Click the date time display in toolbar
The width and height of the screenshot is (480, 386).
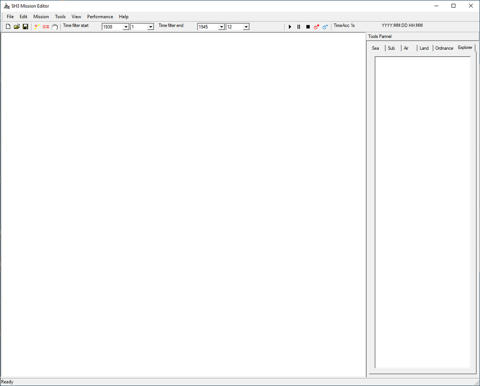coord(402,25)
